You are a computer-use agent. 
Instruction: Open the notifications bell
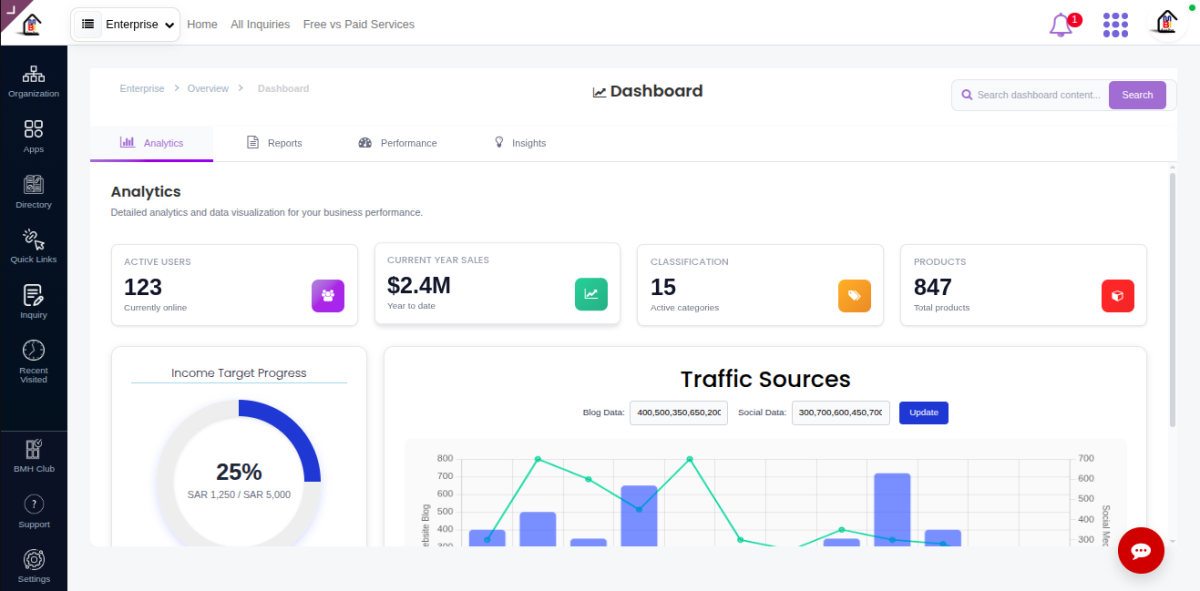click(1062, 25)
